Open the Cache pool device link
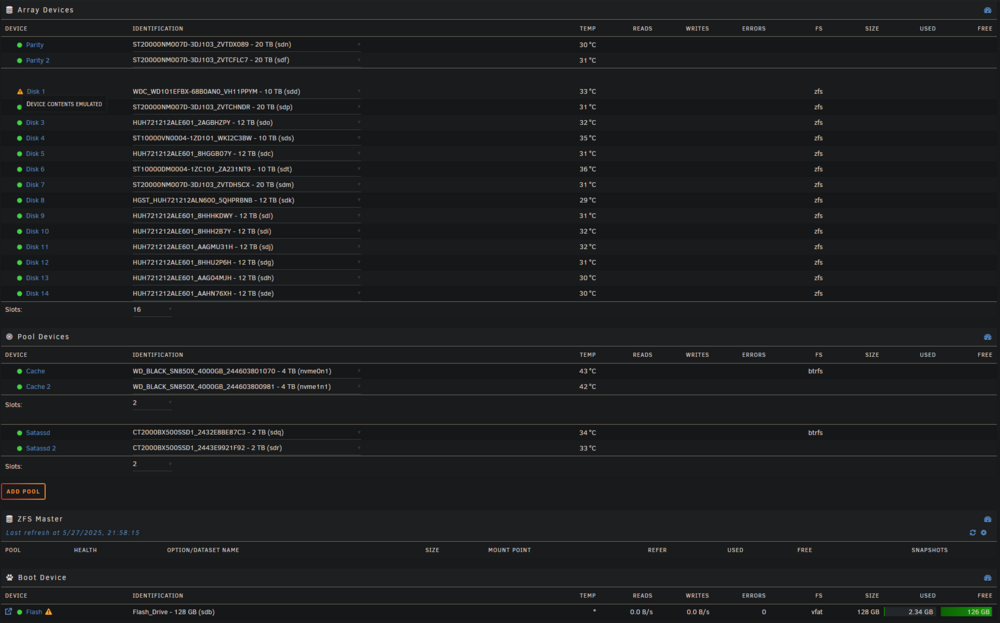This screenshot has width=1000, height=623. [x=35, y=371]
